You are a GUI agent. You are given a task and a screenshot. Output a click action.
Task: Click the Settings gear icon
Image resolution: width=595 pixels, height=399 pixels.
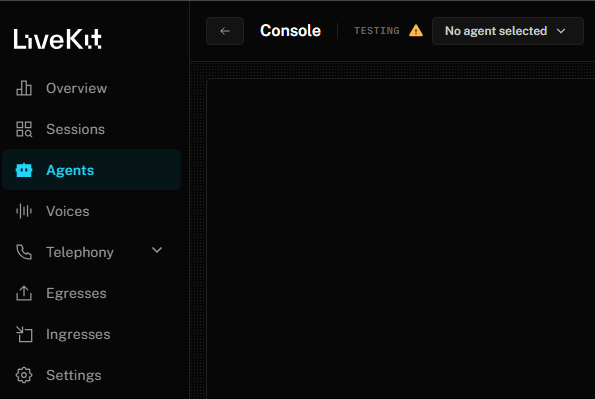[24, 375]
